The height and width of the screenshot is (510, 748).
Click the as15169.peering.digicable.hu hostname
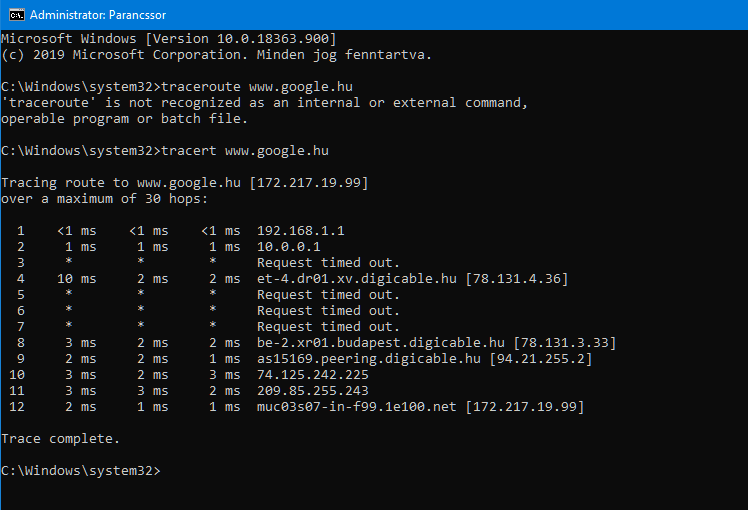(x=369, y=358)
